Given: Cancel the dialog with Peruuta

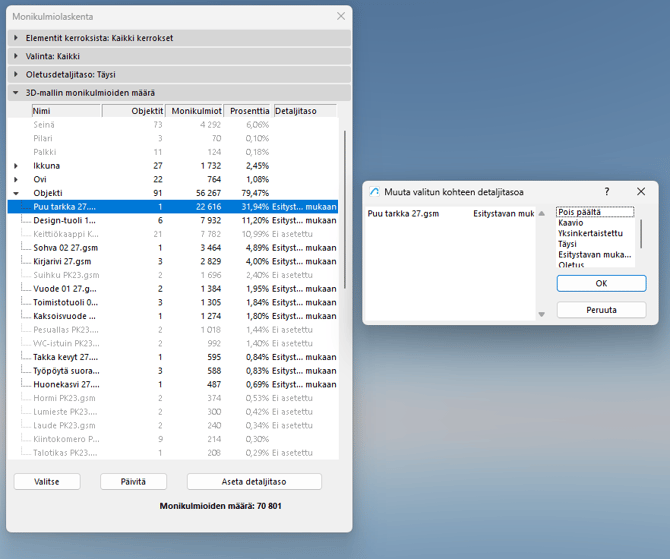Looking at the screenshot, I should pos(601,310).
